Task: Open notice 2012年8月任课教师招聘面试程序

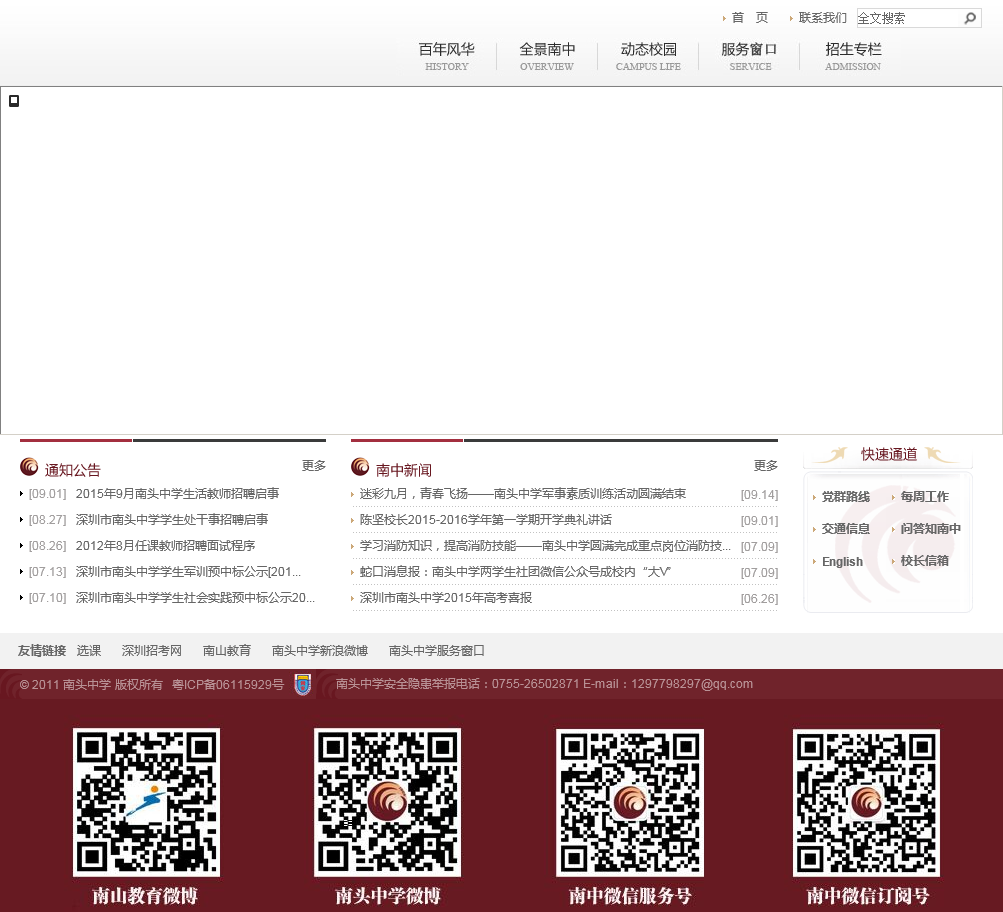Action: coord(165,546)
